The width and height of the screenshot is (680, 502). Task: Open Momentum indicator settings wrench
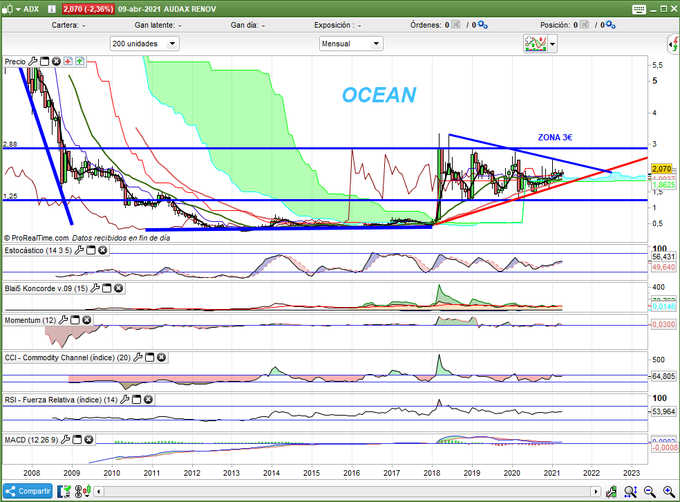tap(63, 320)
